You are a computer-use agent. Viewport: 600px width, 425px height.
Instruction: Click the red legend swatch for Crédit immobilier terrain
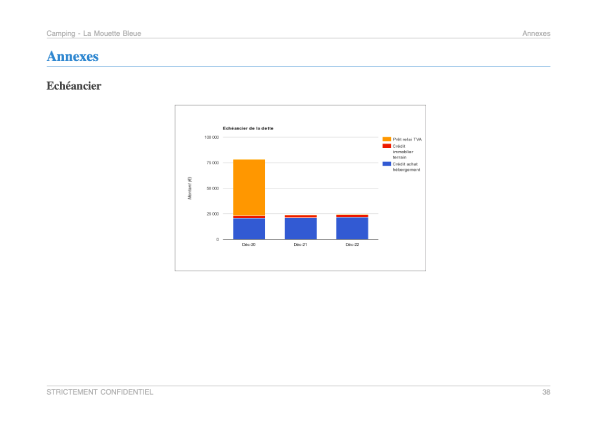pos(386,146)
